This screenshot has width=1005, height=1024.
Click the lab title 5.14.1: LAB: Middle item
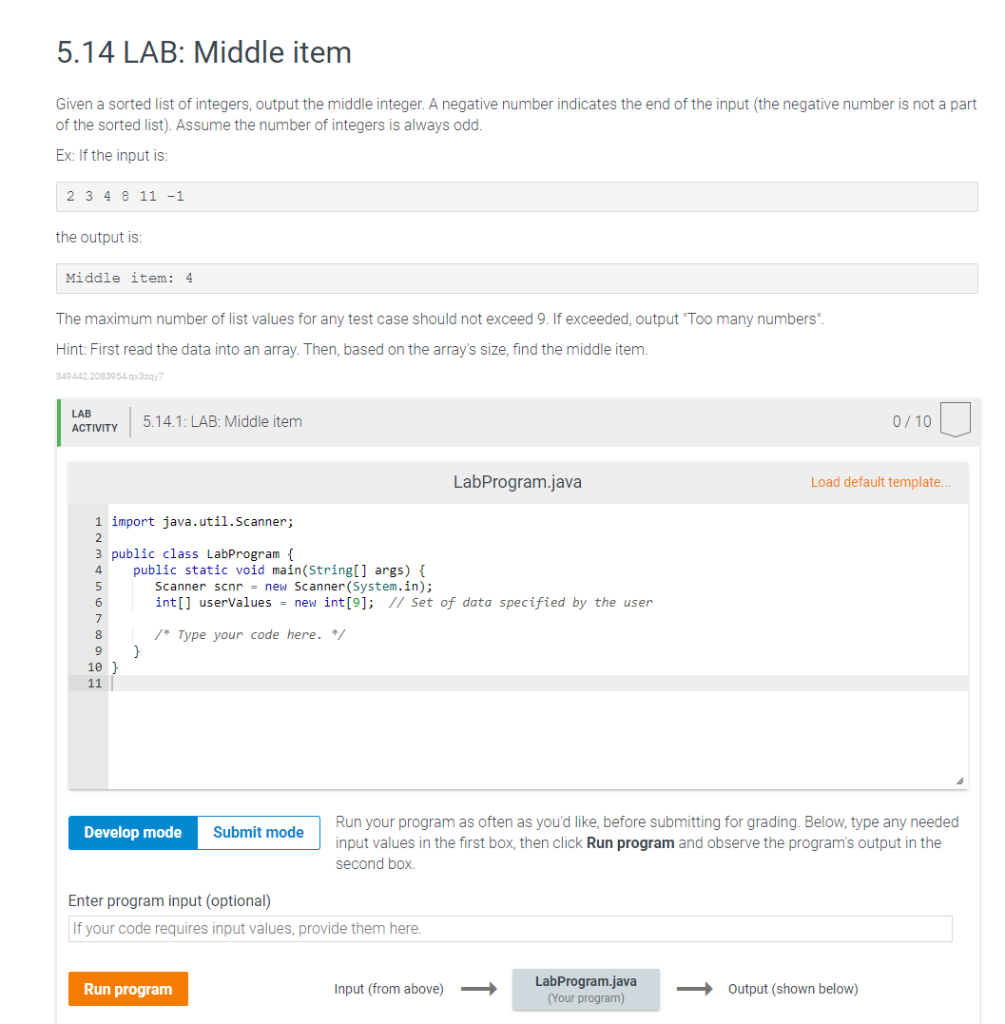[x=221, y=421]
